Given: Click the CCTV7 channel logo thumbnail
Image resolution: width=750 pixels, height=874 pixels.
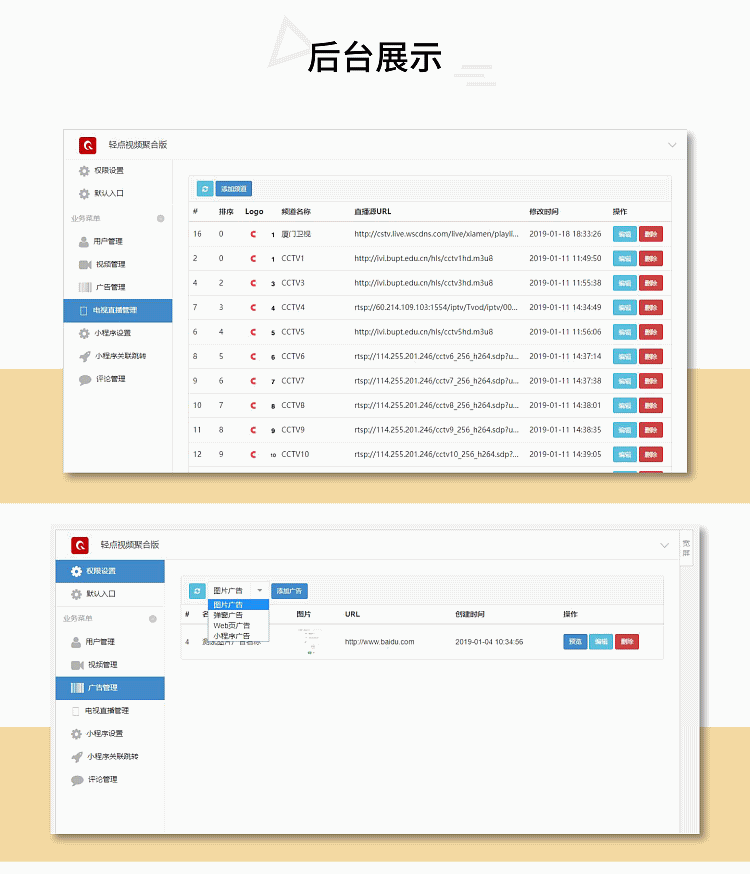Looking at the screenshot, I should (x=262, y=381).
